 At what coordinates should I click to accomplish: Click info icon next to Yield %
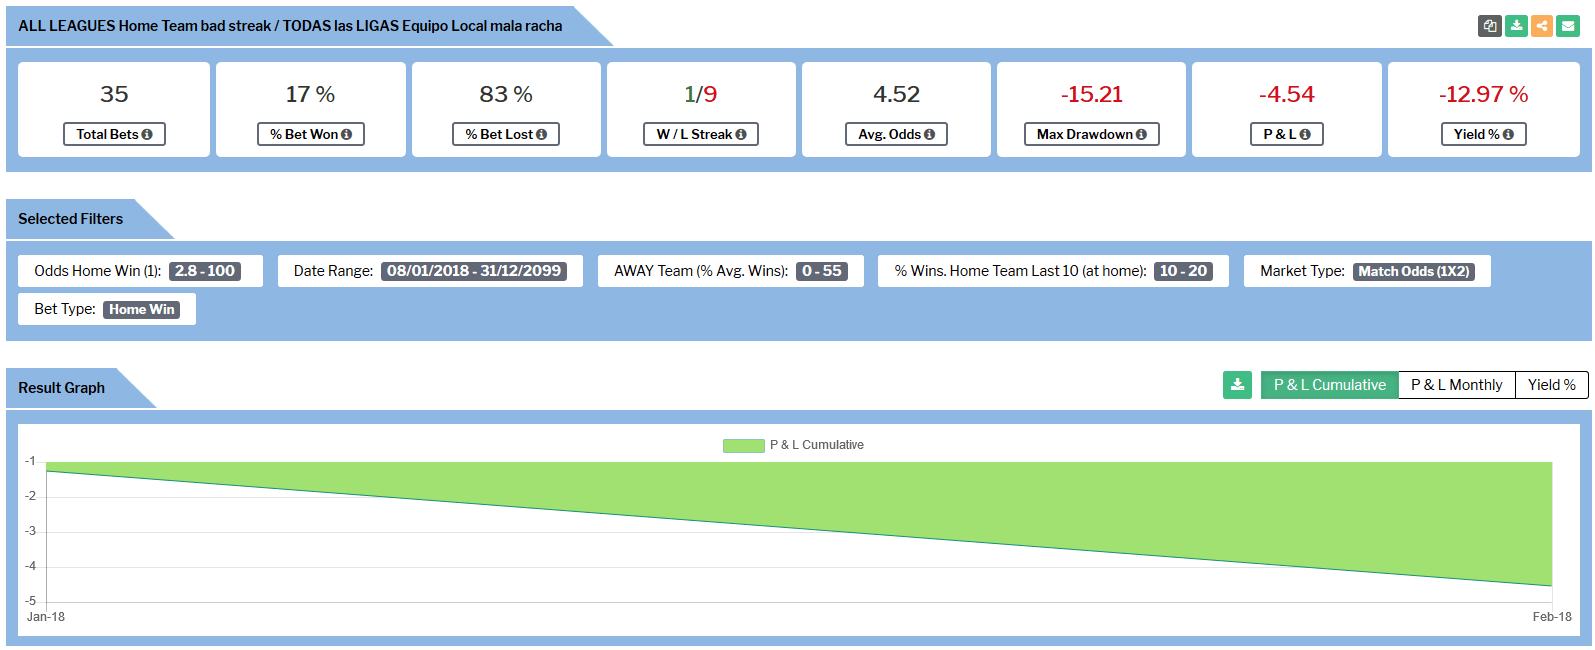pos(1508,135)
